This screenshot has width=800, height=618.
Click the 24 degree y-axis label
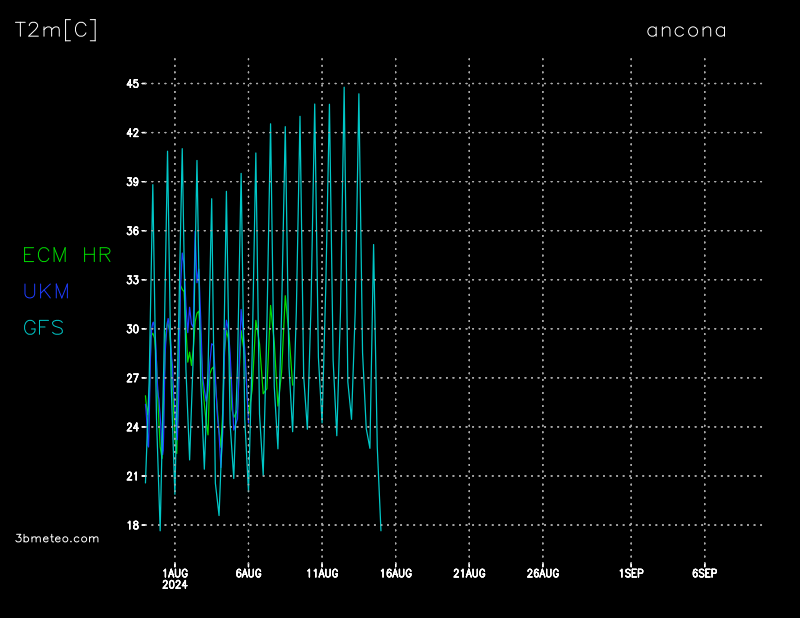[x=131, y=427]
